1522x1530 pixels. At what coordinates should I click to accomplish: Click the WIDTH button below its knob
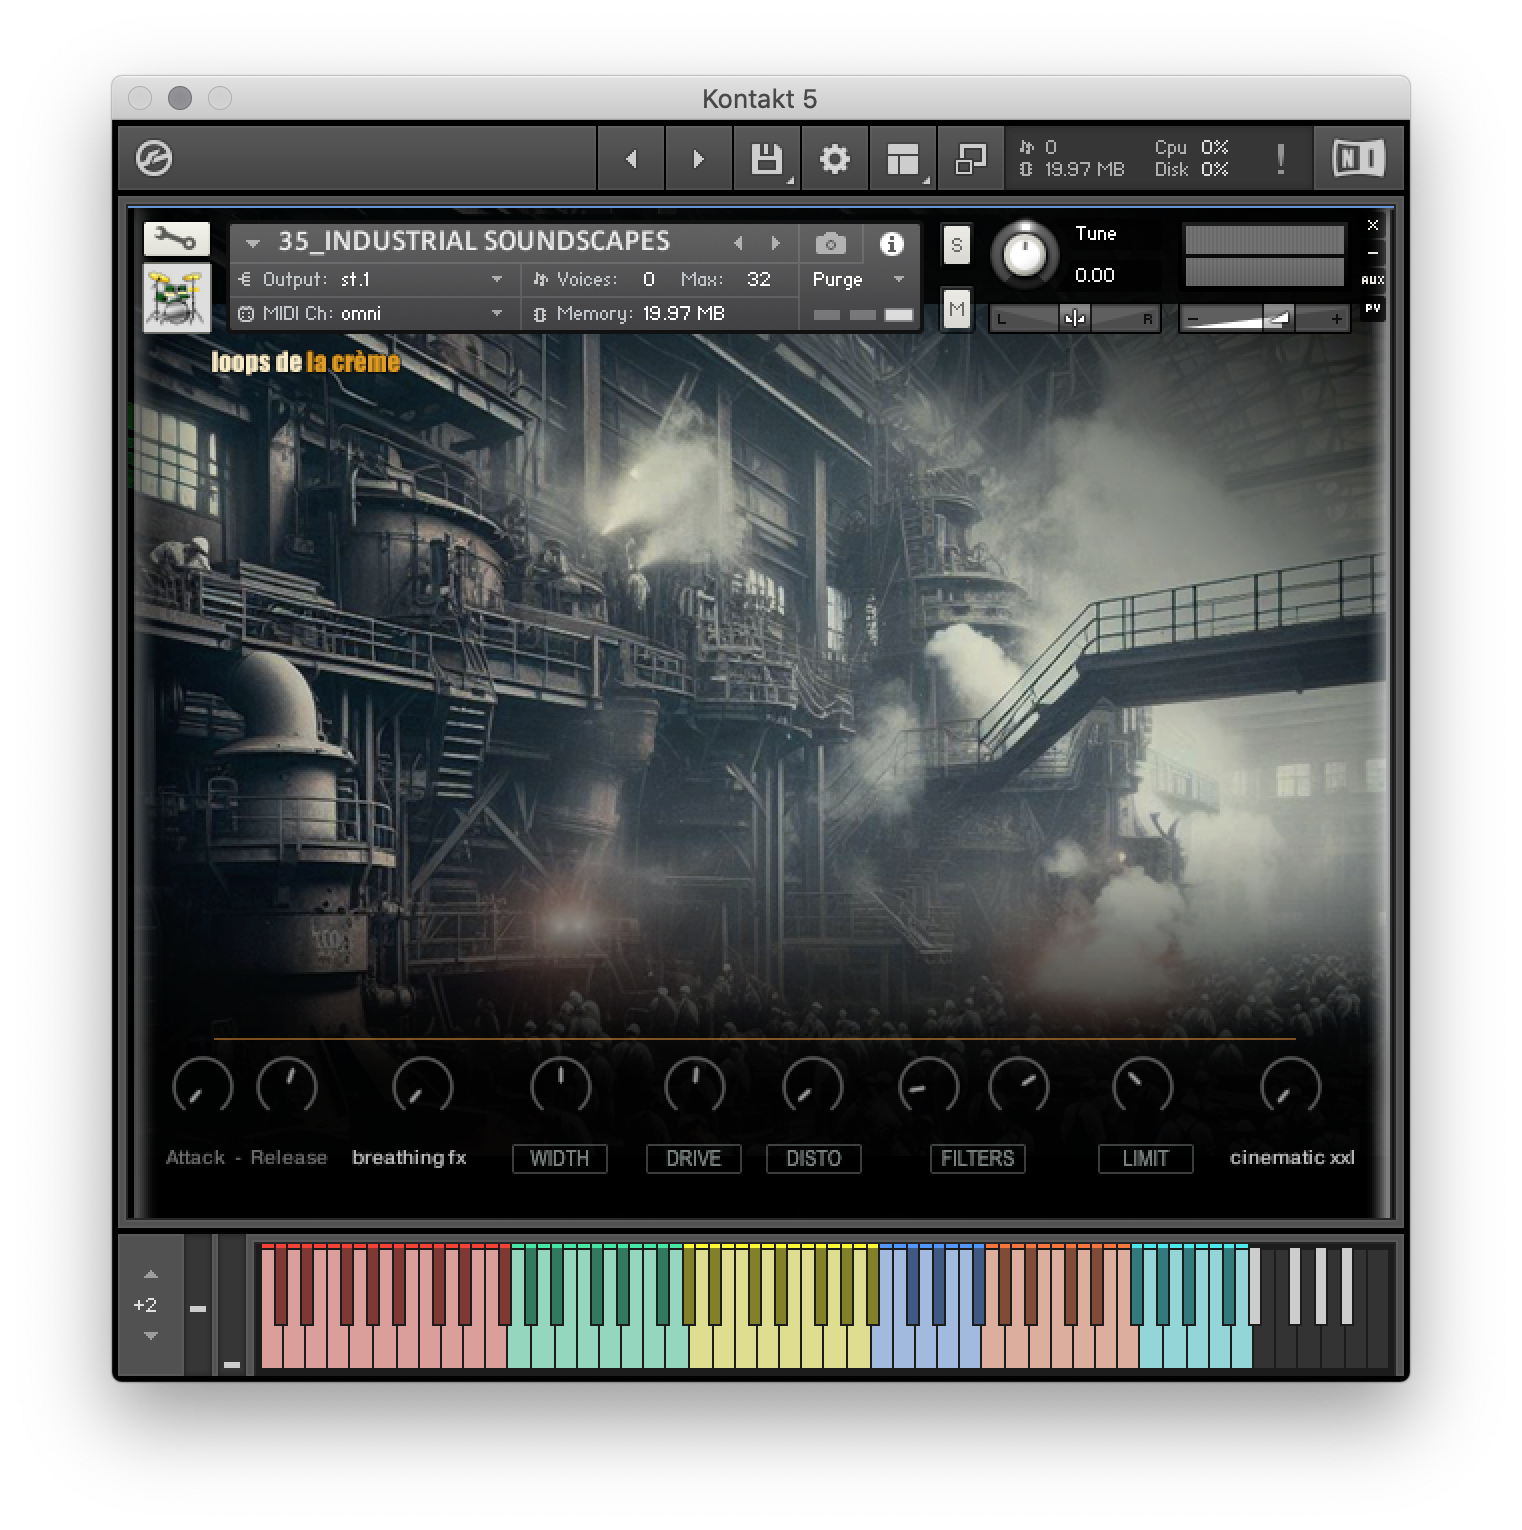point(559,1159)
